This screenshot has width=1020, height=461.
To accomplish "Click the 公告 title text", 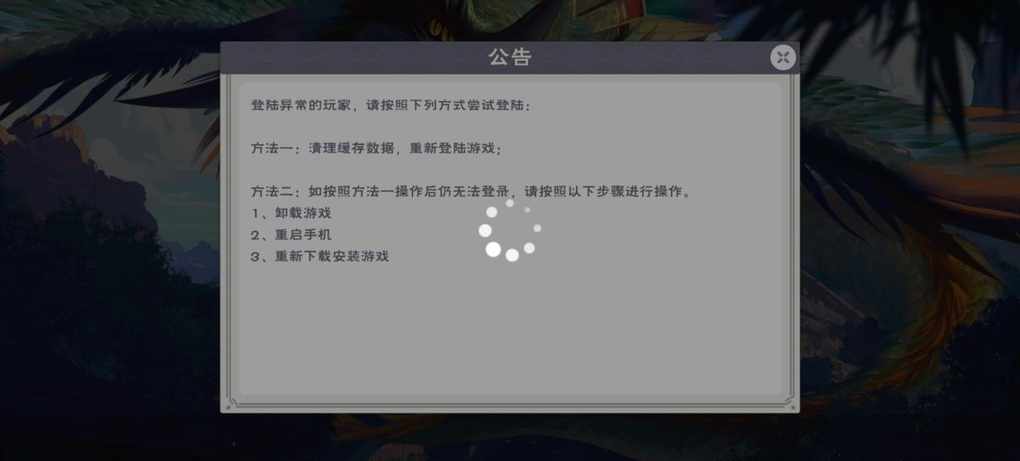I will (511, 57).
